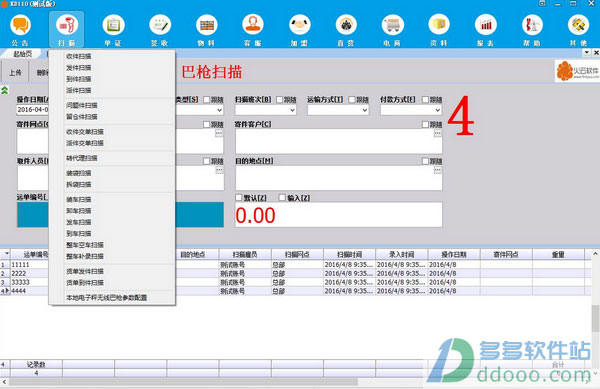Screen dimensions: 600x389
Task: Open the 其他 others toolbar icon
Action: [579, 29]
